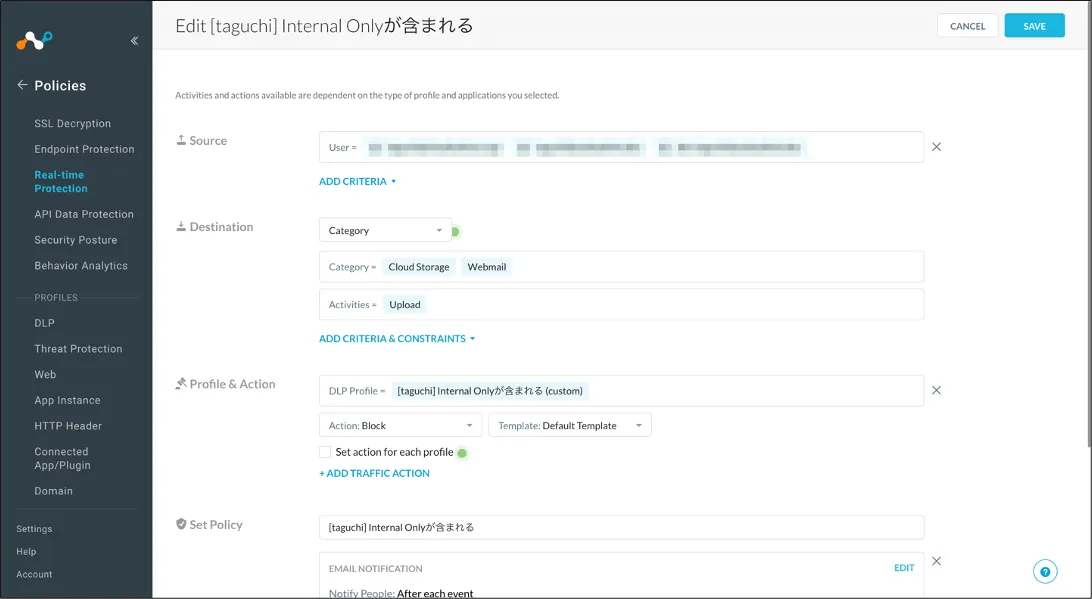The width and height of the screenshot is (1092, 599).
Task: Click the policy name input field
Action: [x=621, y=527]
